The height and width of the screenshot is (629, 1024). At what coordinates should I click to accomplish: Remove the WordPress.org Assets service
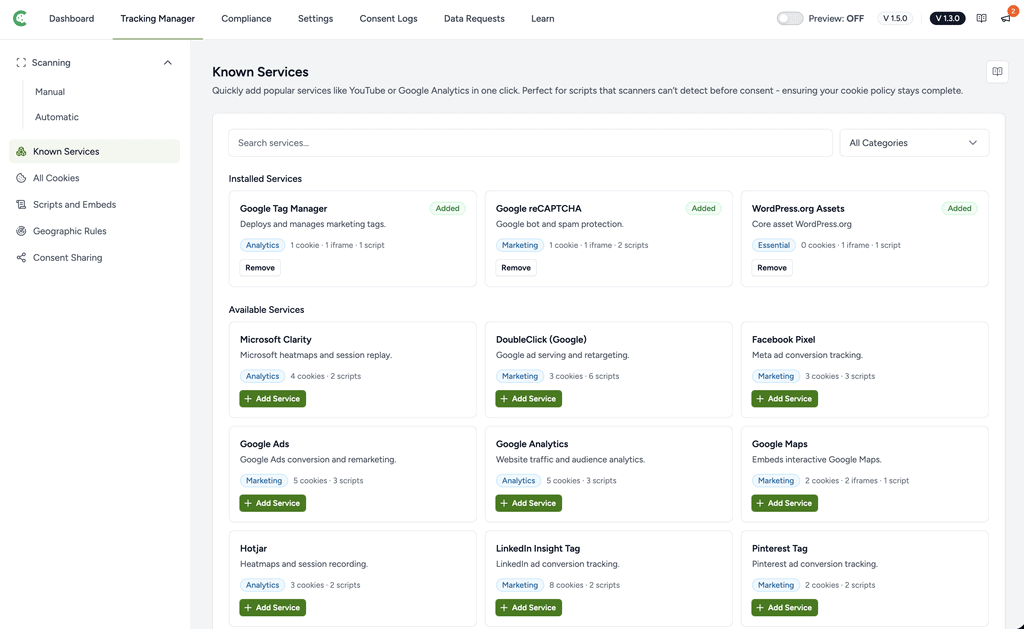point(772,268)
